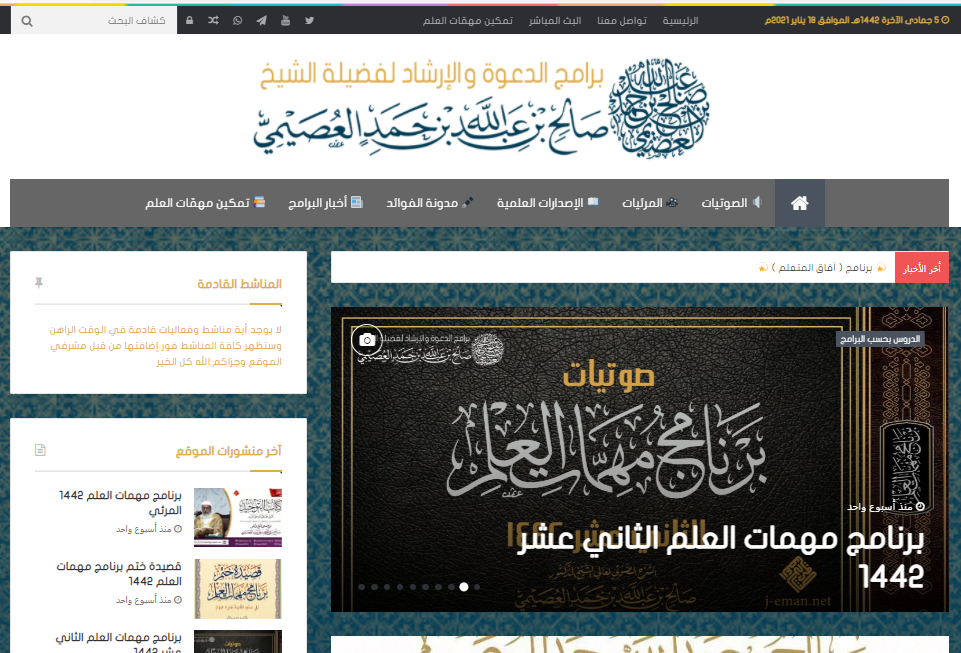Click thumbnail of قصيدة ختم برنامج مهمات العلم
Screen dimensions: 961x653
[238, 589]
